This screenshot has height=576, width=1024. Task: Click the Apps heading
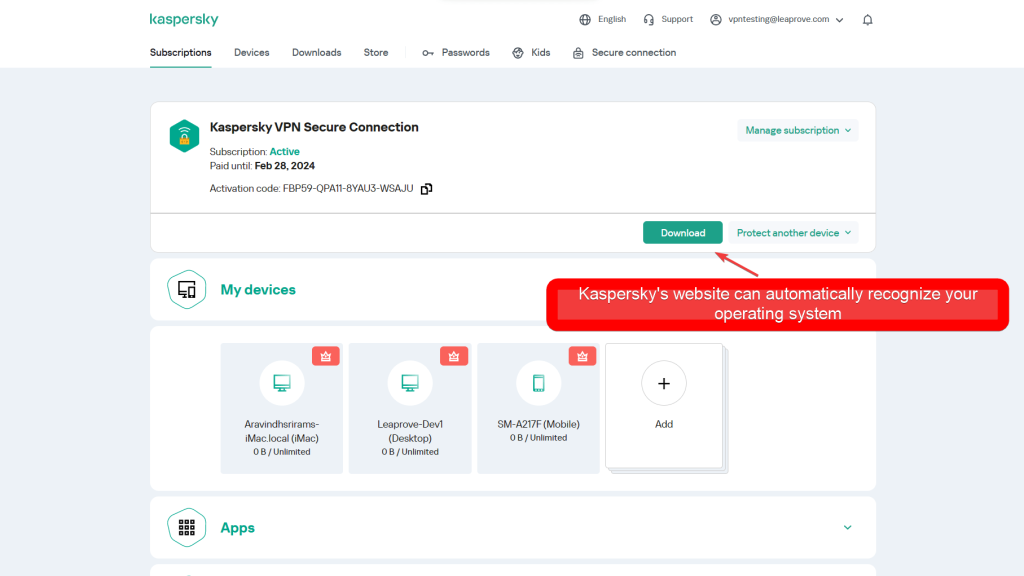pos(238,528)
